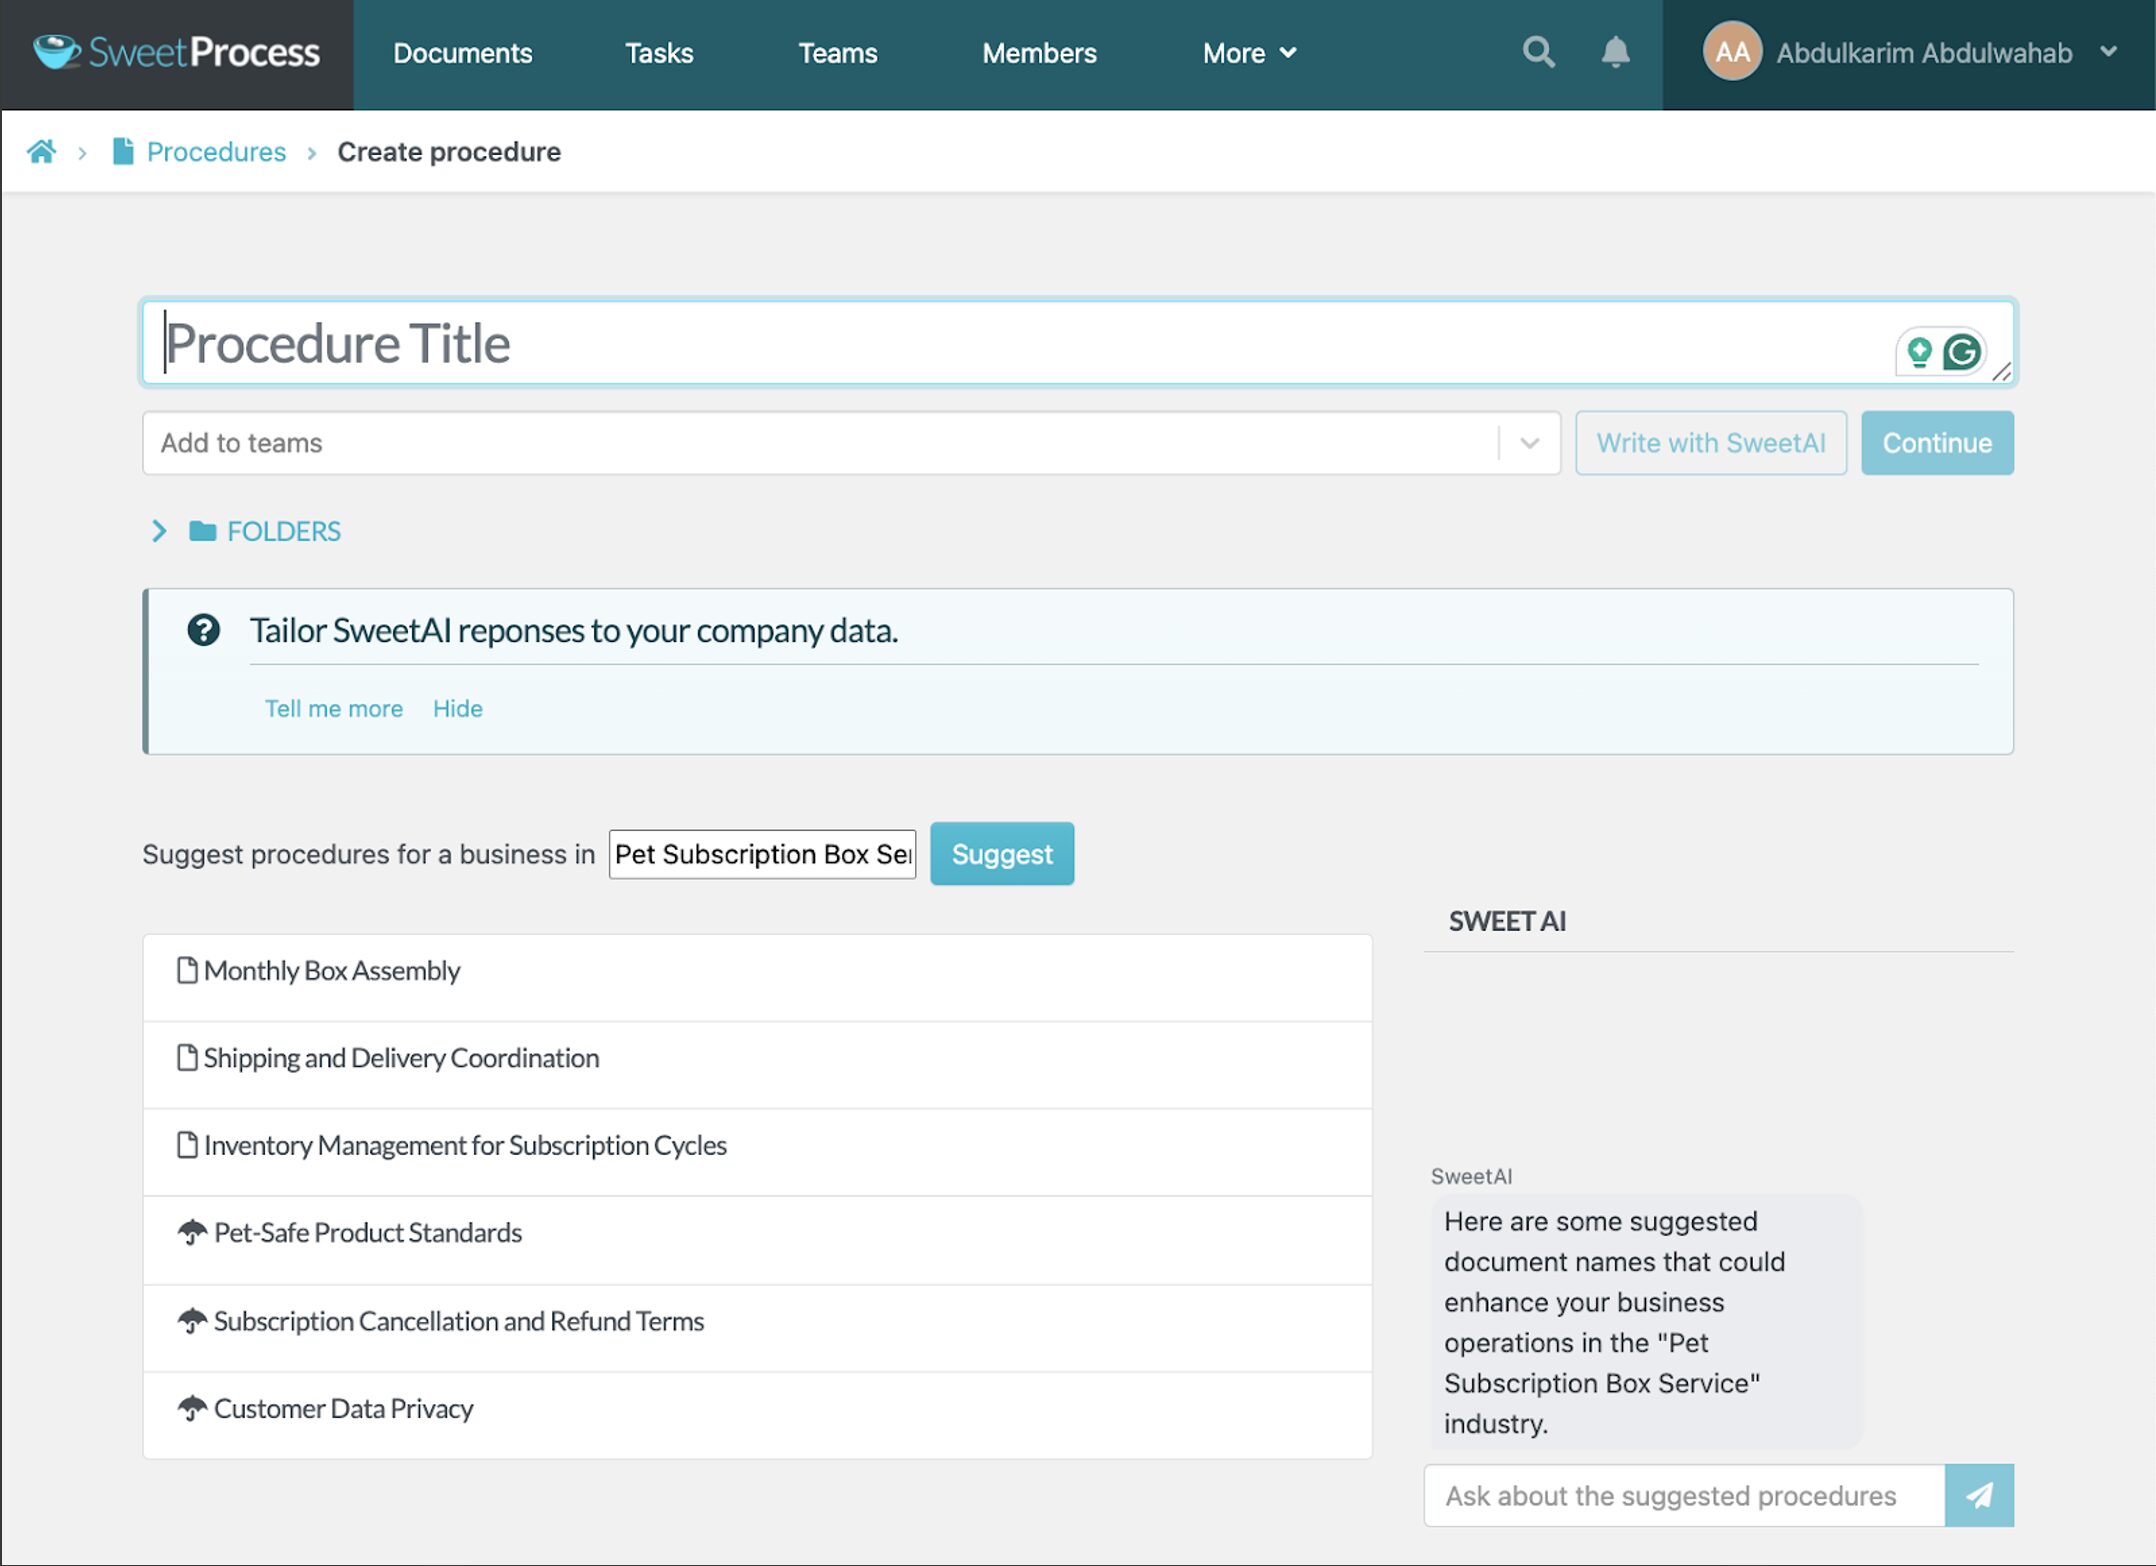
Task: Click Procedures breadcrumb link
Action: [x=216, y=152]
